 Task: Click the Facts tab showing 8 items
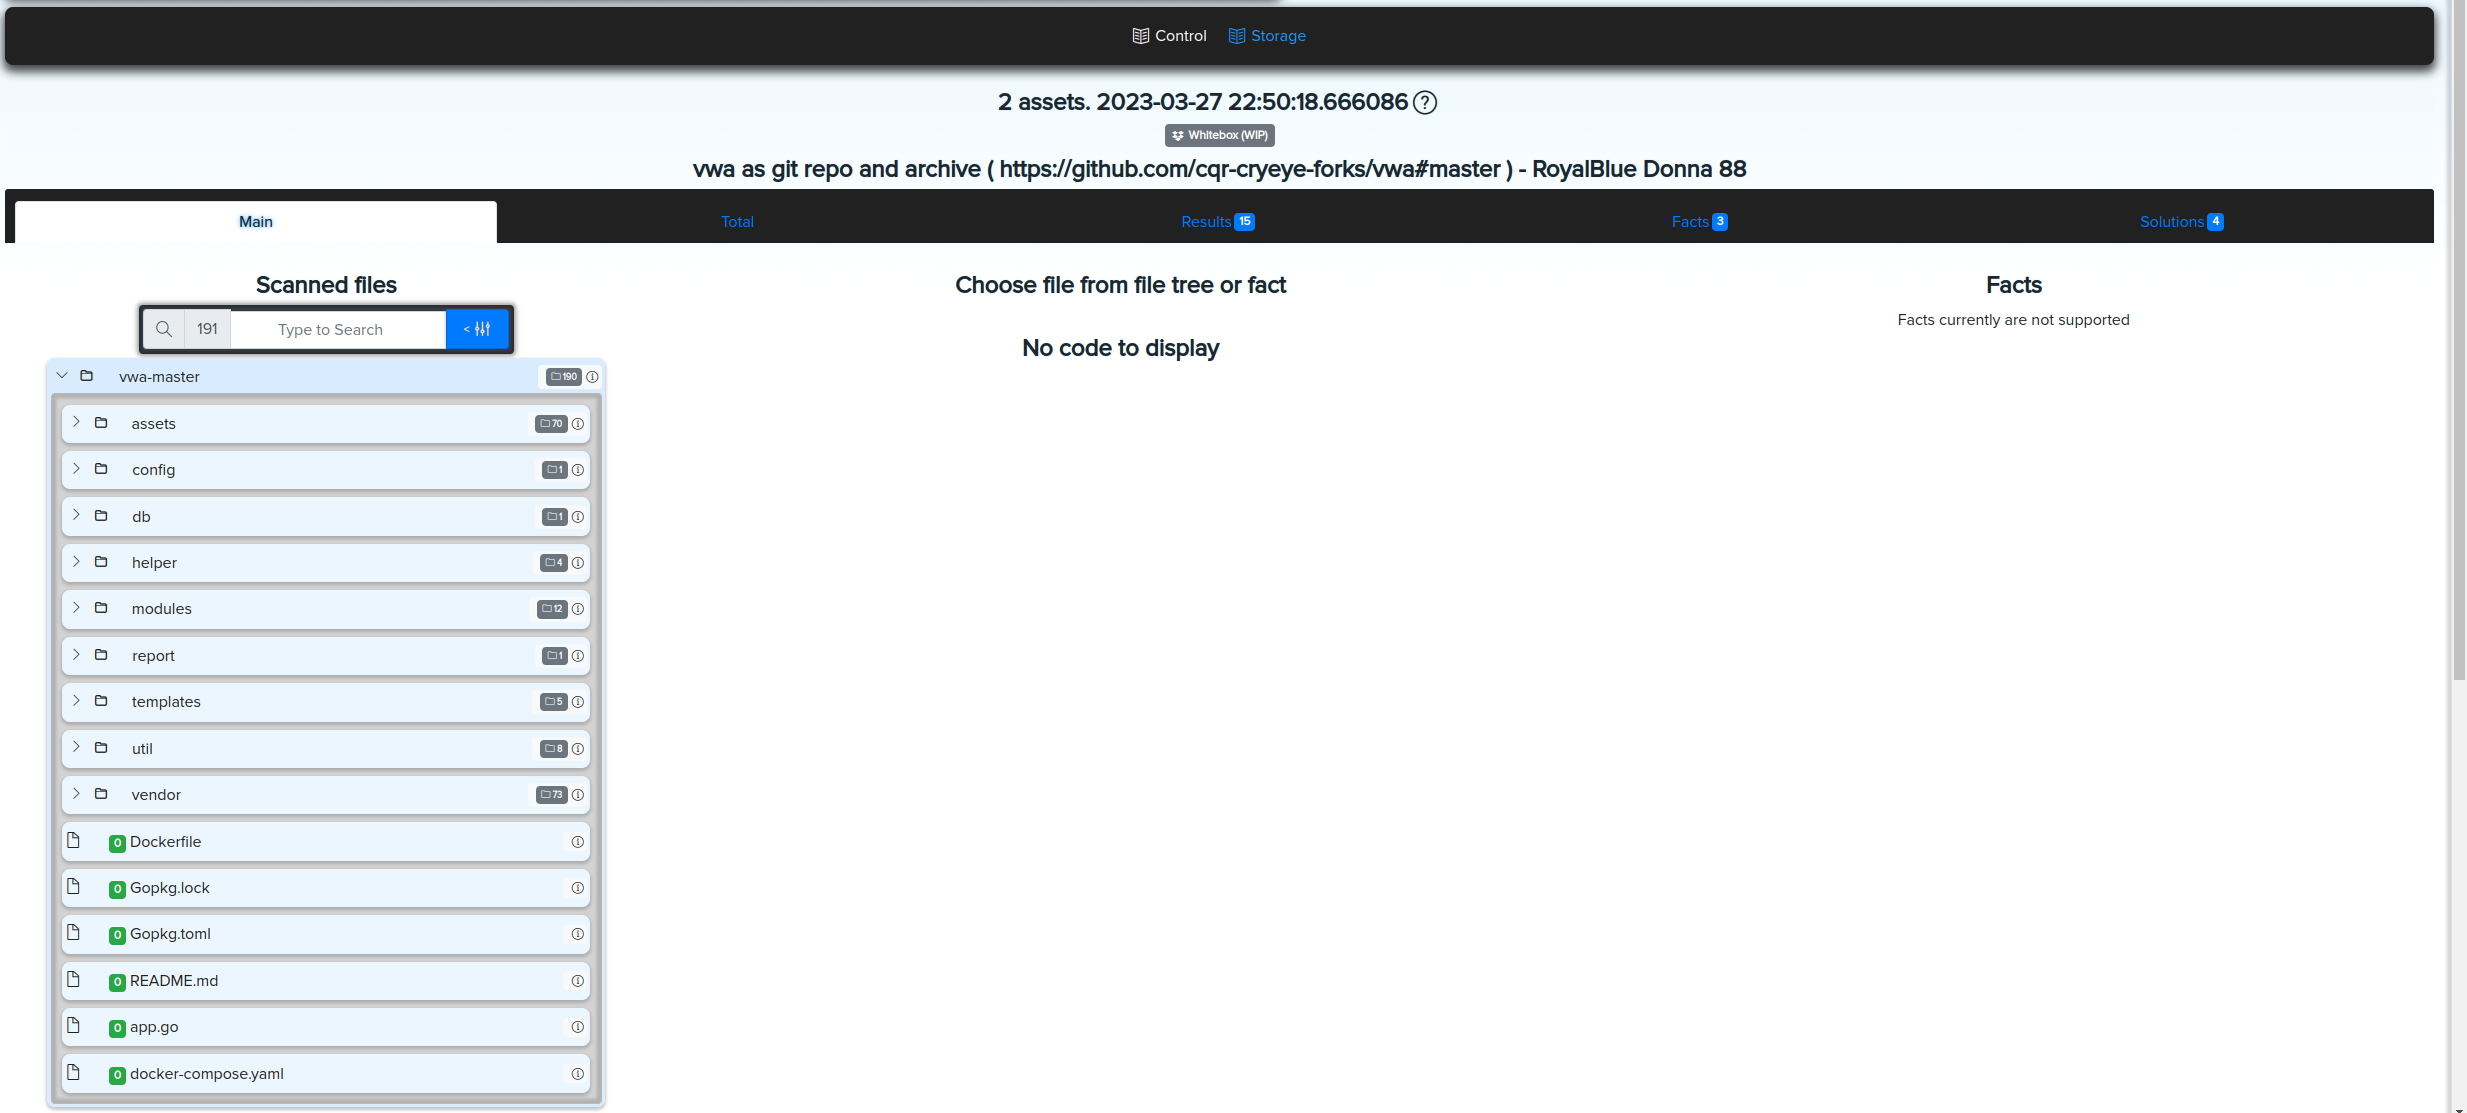click(1699, 220)
